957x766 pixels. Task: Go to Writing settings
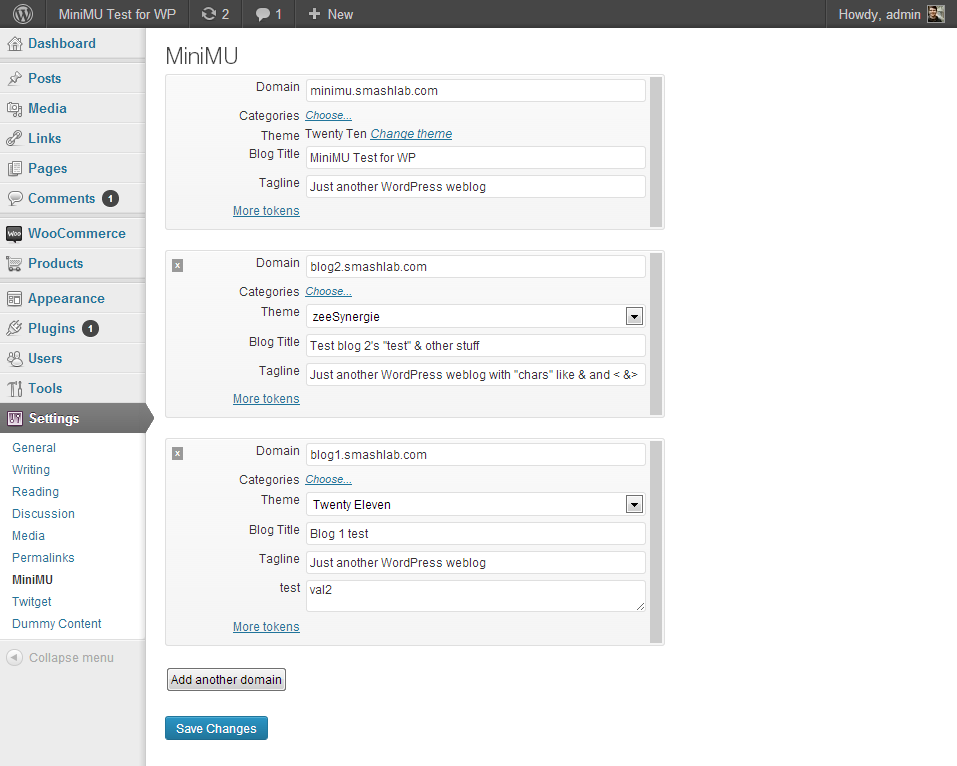coord(31,469)
